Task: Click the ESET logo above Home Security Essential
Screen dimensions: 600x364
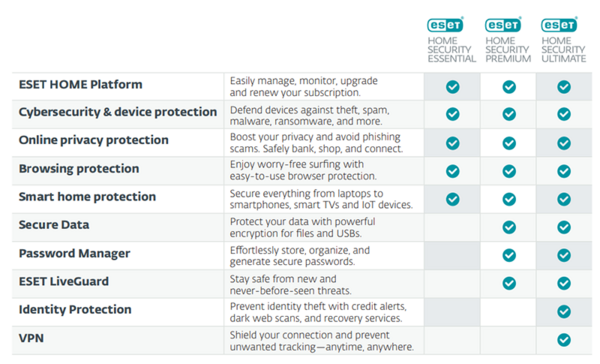Action: [445, 25]
